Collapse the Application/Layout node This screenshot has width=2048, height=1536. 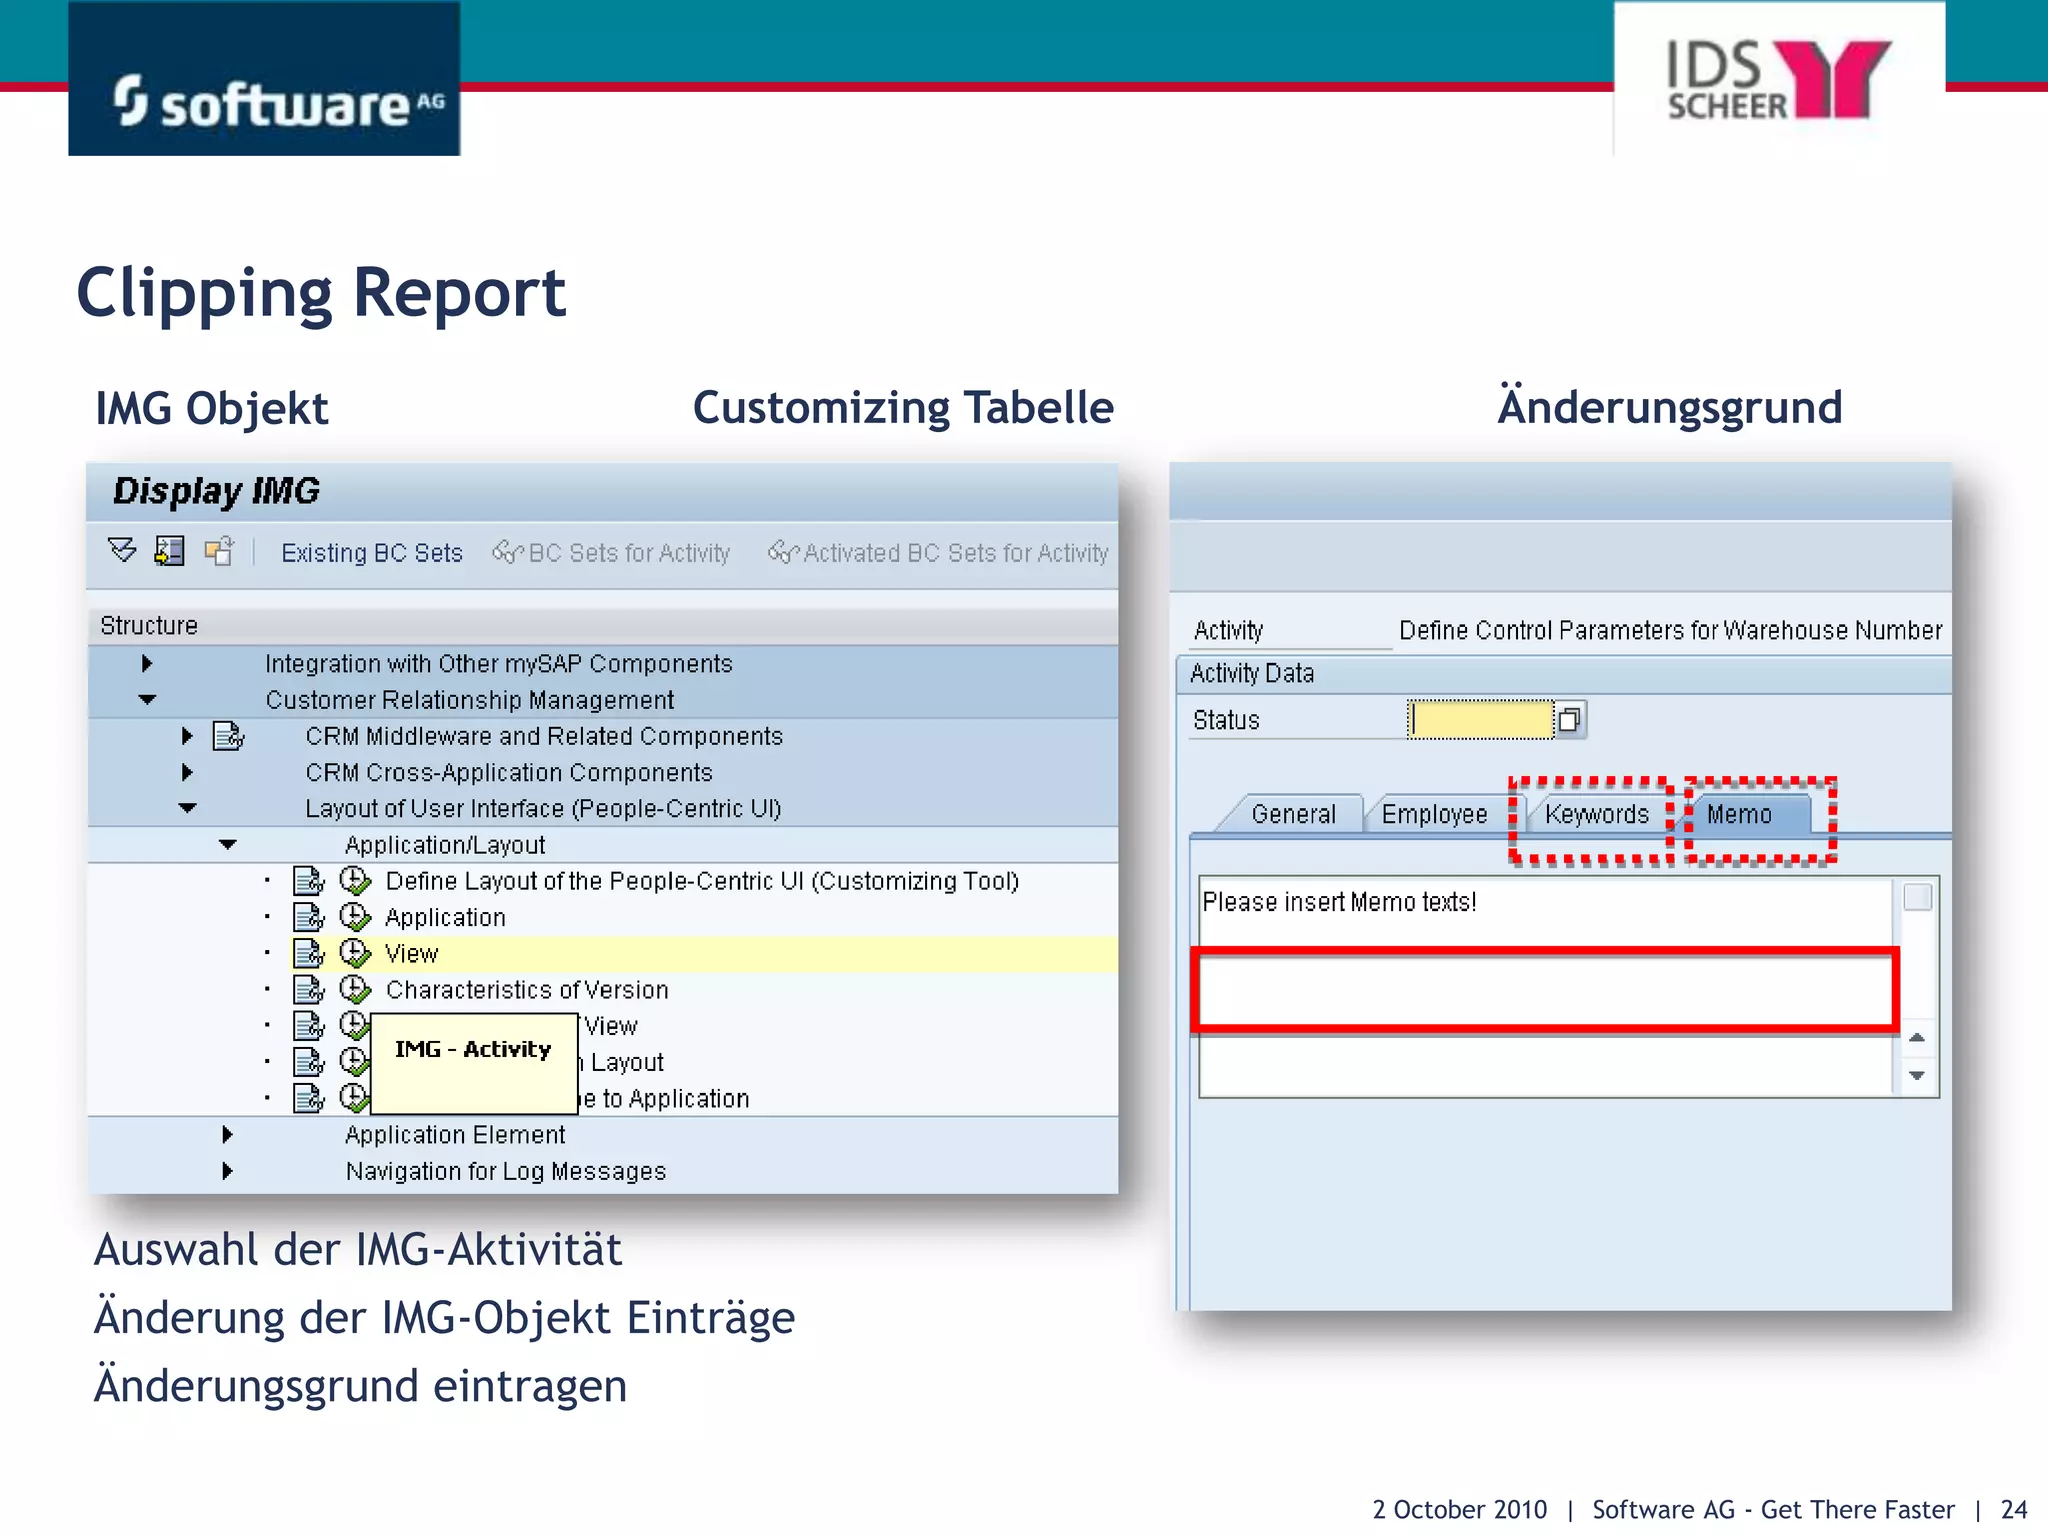[228, 845]
